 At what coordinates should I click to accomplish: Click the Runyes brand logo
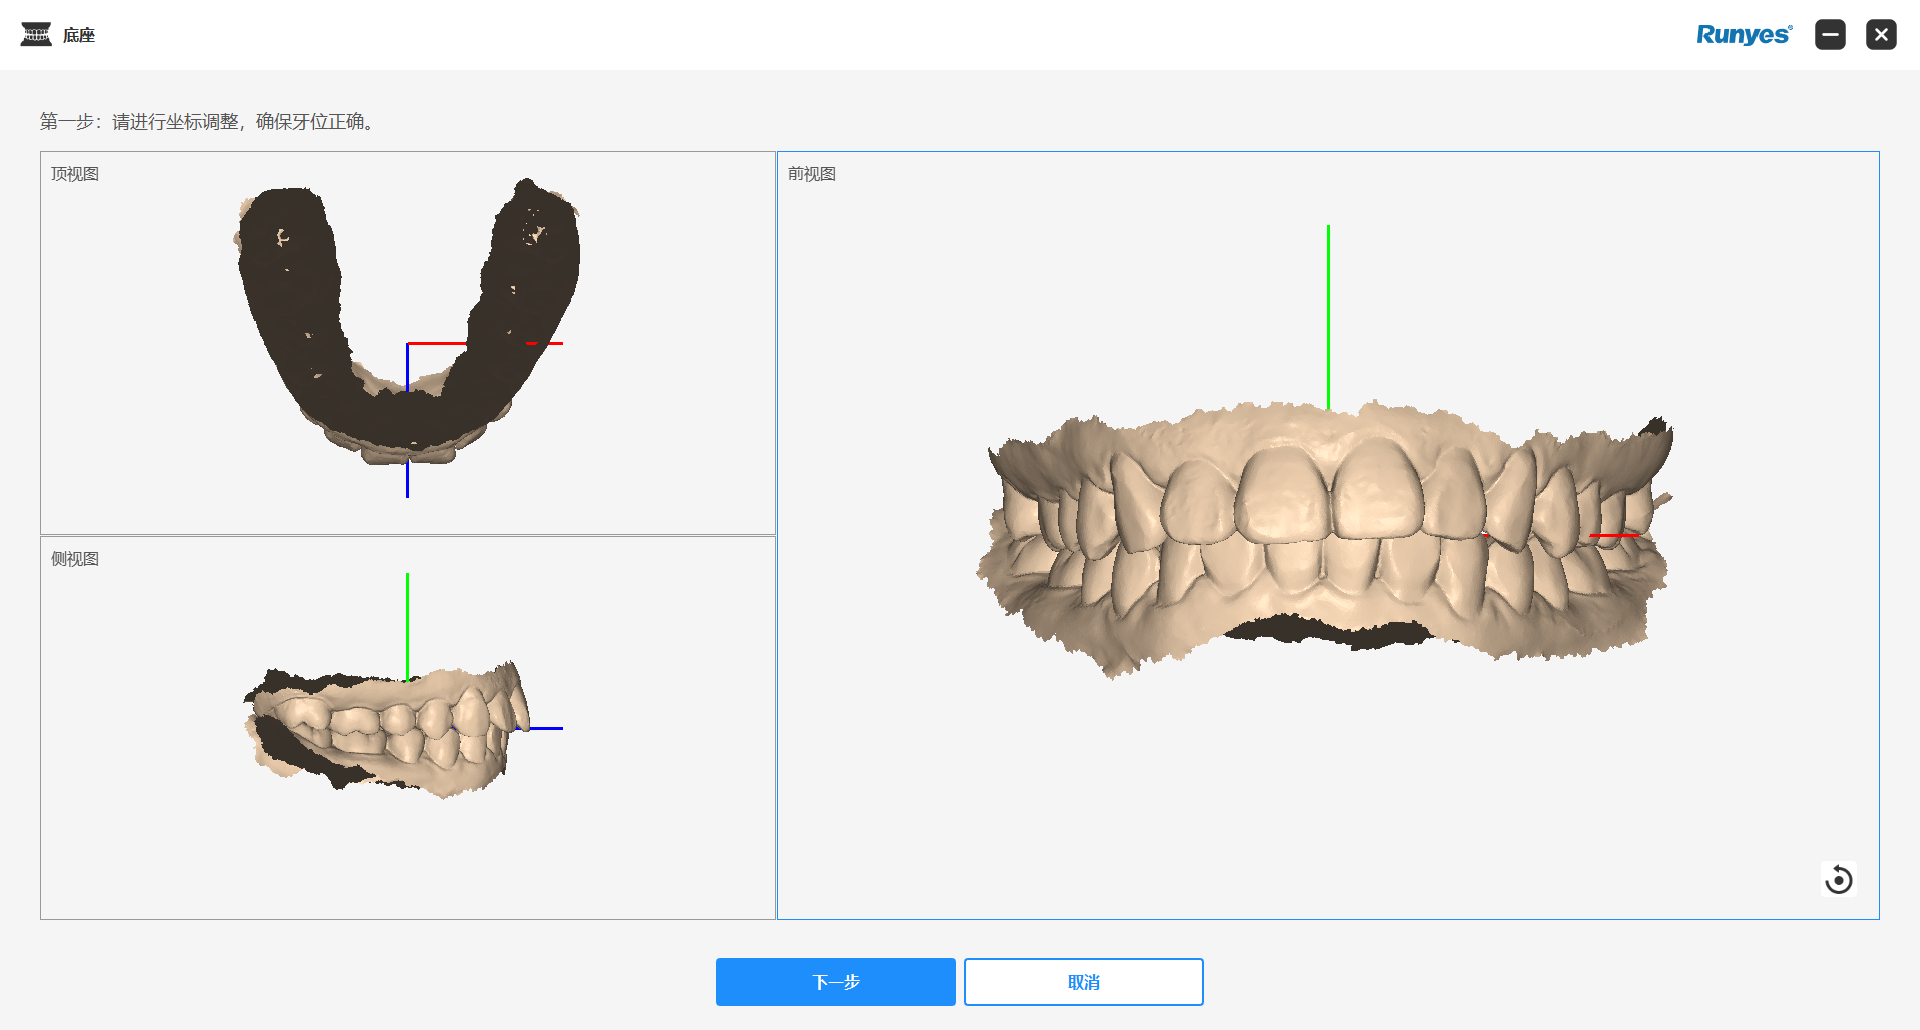click(x=1743, y=35)
